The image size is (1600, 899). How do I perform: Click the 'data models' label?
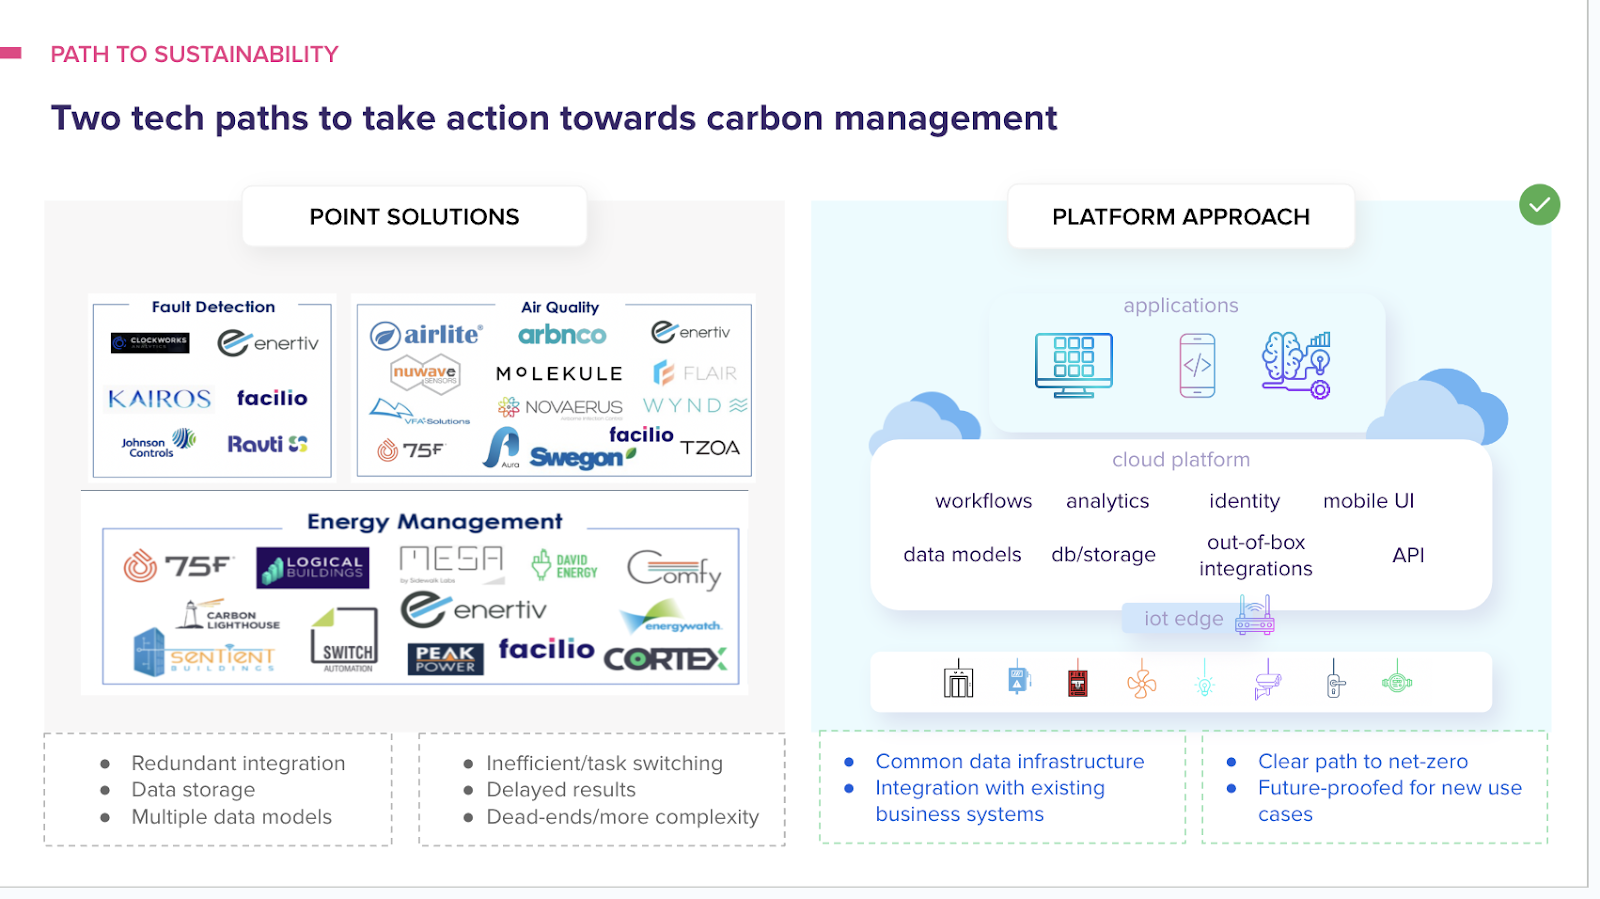tap(962, 555)
